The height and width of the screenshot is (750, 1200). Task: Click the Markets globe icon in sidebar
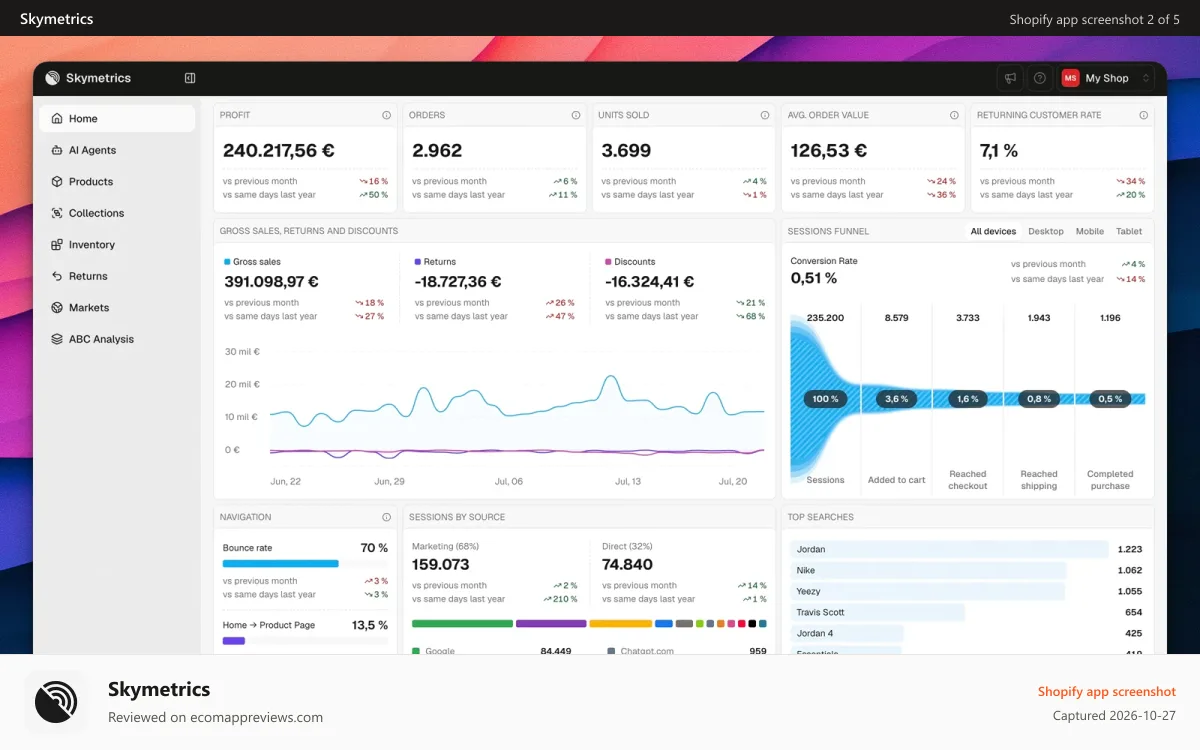(57, 308)
